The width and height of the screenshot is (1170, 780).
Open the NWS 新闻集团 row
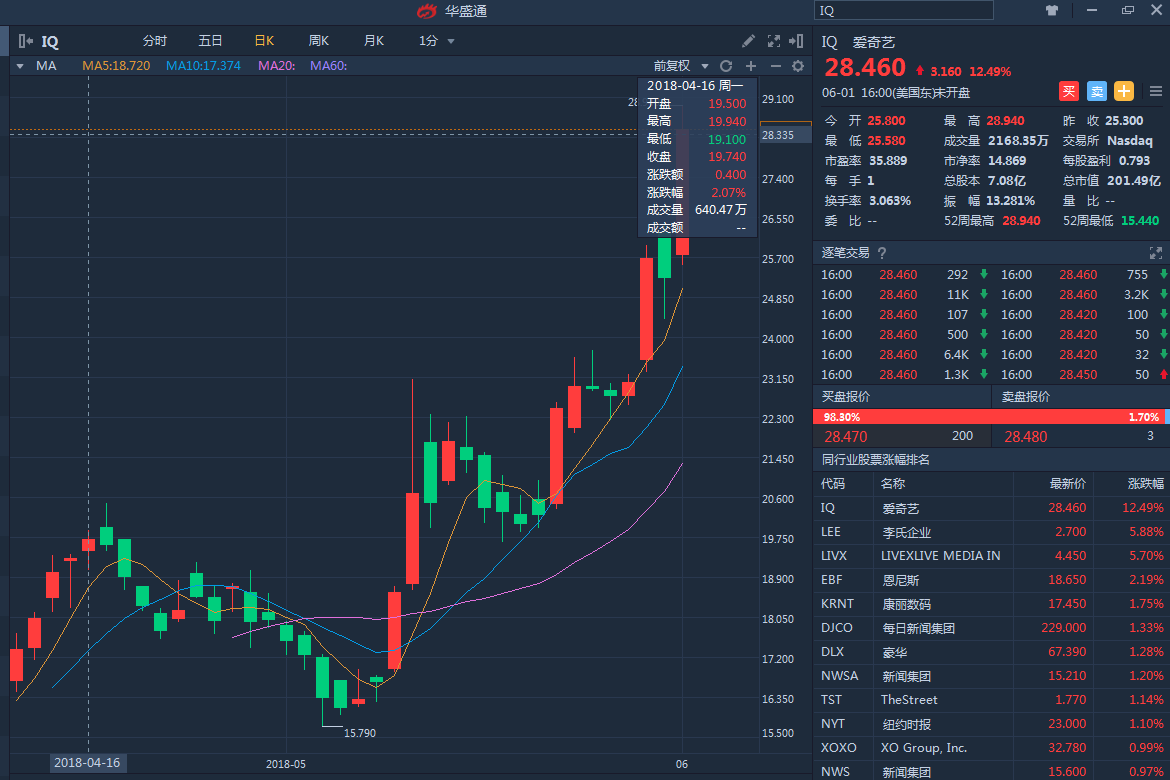992,771
